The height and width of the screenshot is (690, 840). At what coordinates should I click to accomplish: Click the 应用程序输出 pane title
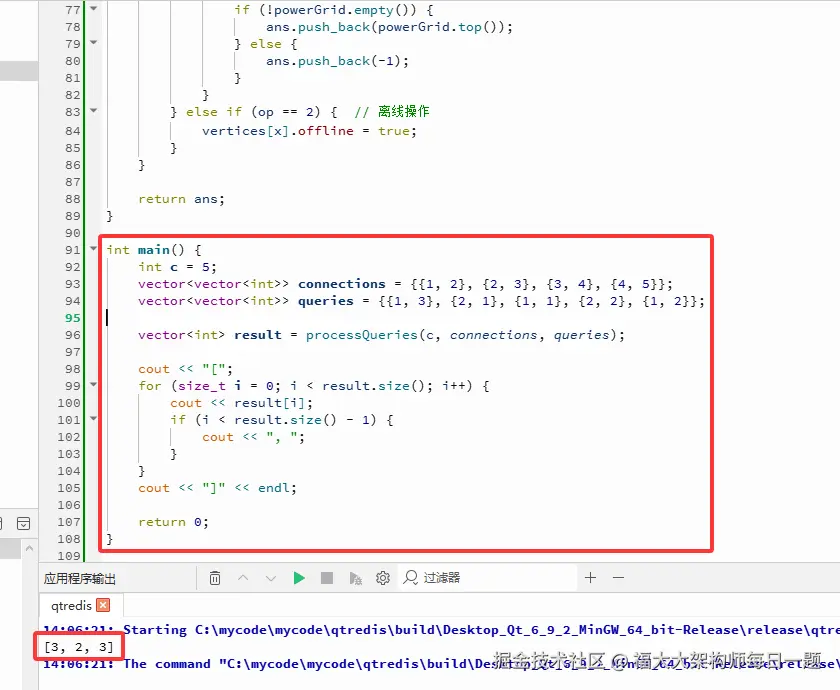click(80, 579)
